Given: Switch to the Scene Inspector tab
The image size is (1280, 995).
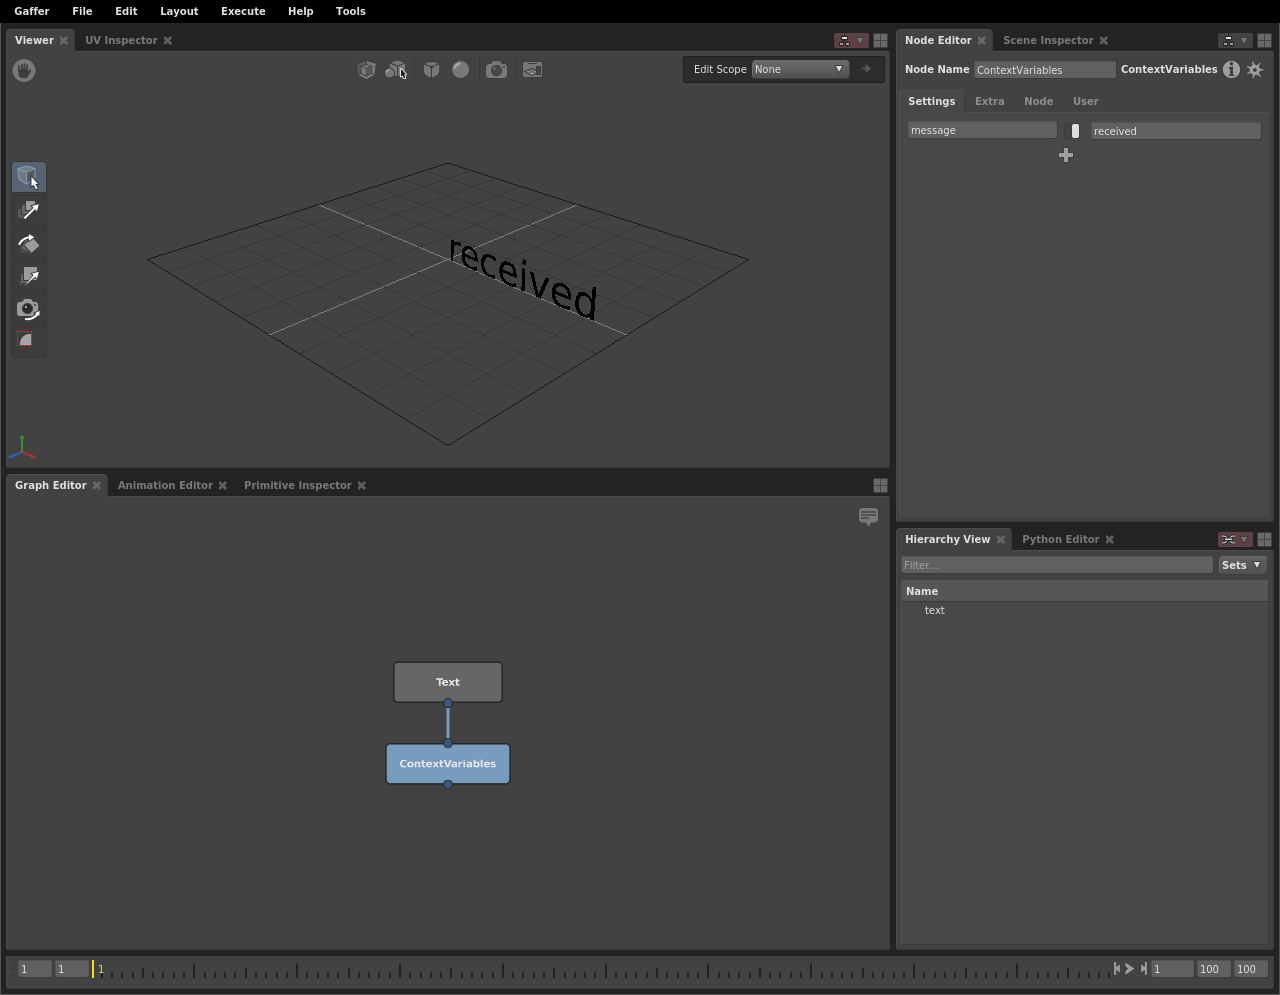Looking at the screenshot, I should click(x=1047, y=40).
